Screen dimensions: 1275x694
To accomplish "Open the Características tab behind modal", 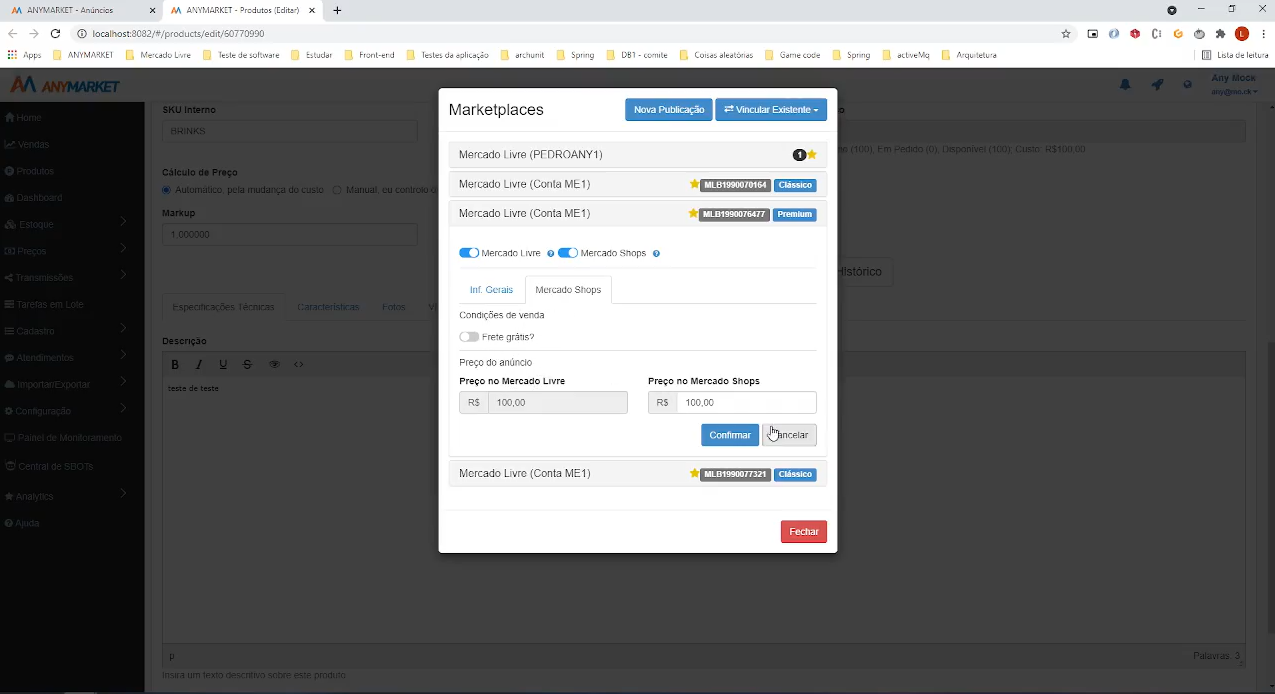I will (x=328, y=307).
